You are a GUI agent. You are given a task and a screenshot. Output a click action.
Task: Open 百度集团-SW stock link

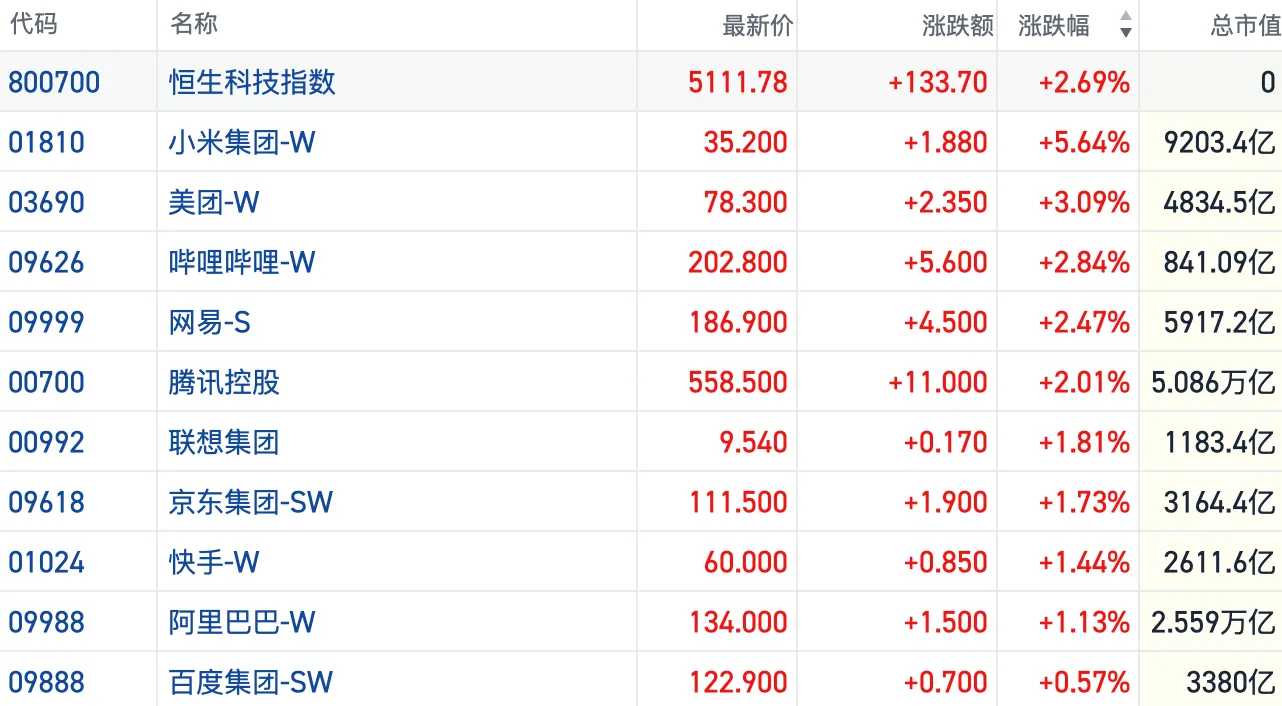point(251,682)
